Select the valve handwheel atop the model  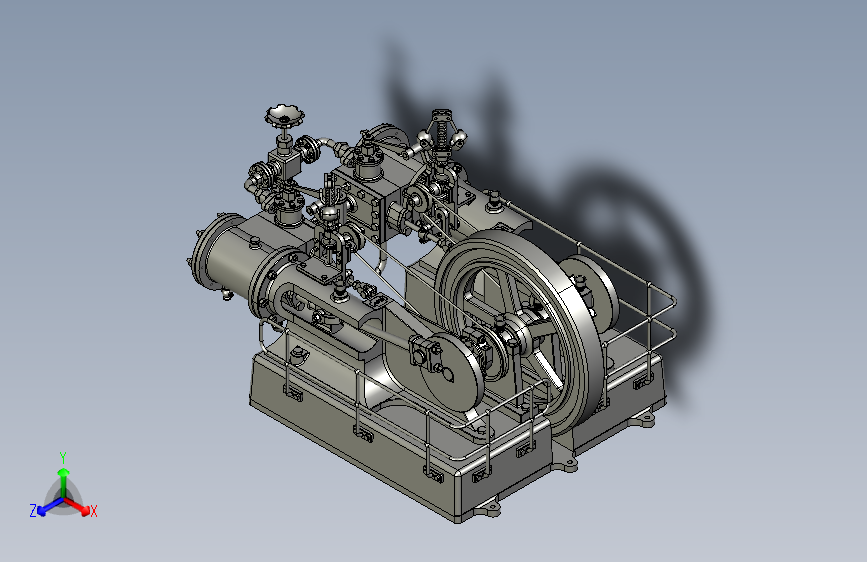click(285, 116)
